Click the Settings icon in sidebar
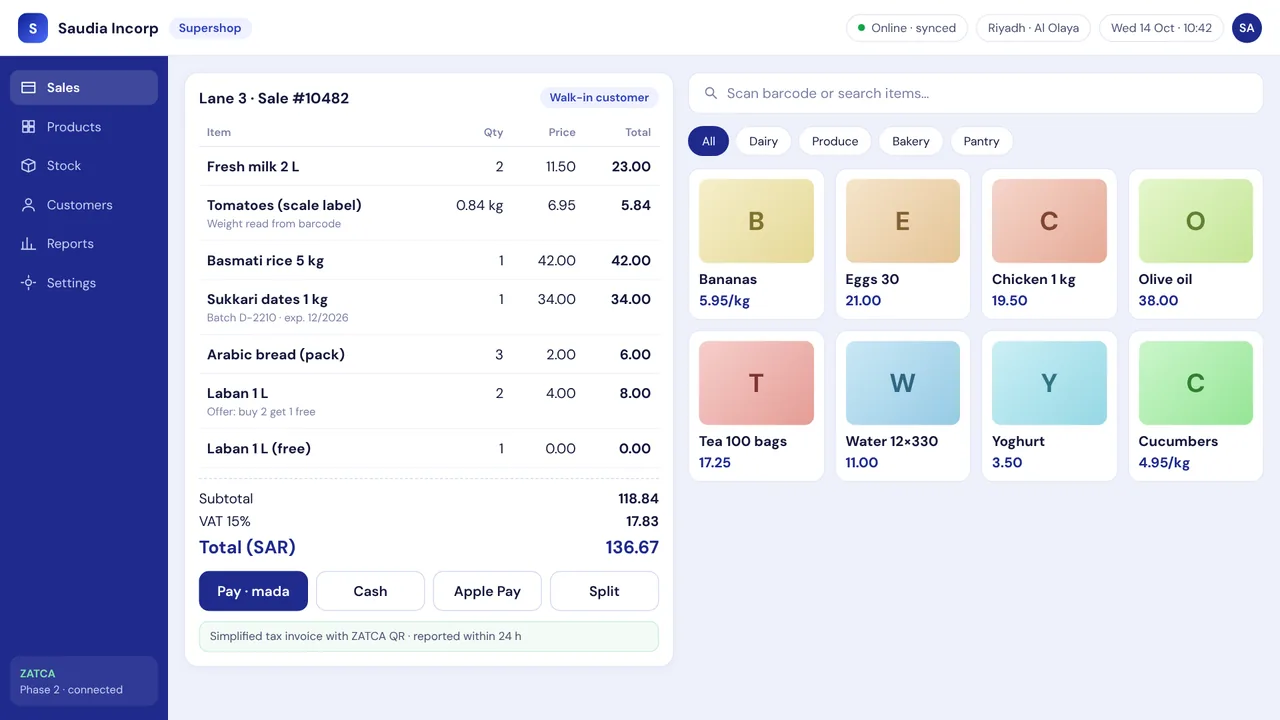Viewport: 1280px width, 720px height. [29, 283]
